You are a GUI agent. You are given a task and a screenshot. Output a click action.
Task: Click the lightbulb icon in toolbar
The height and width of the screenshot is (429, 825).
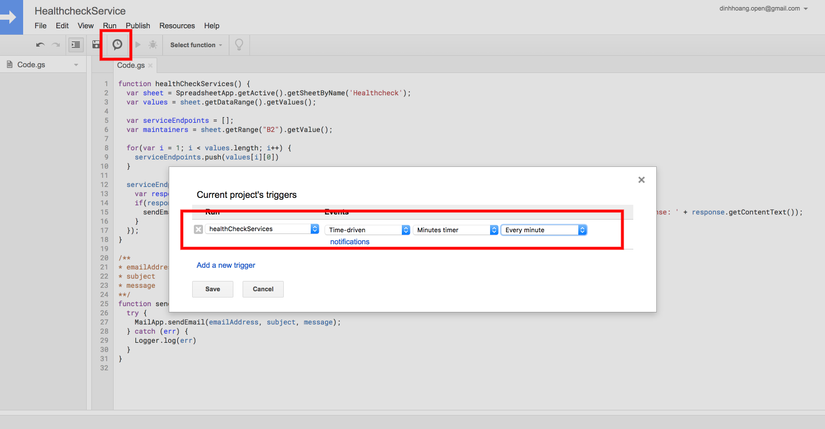[238, 45]
